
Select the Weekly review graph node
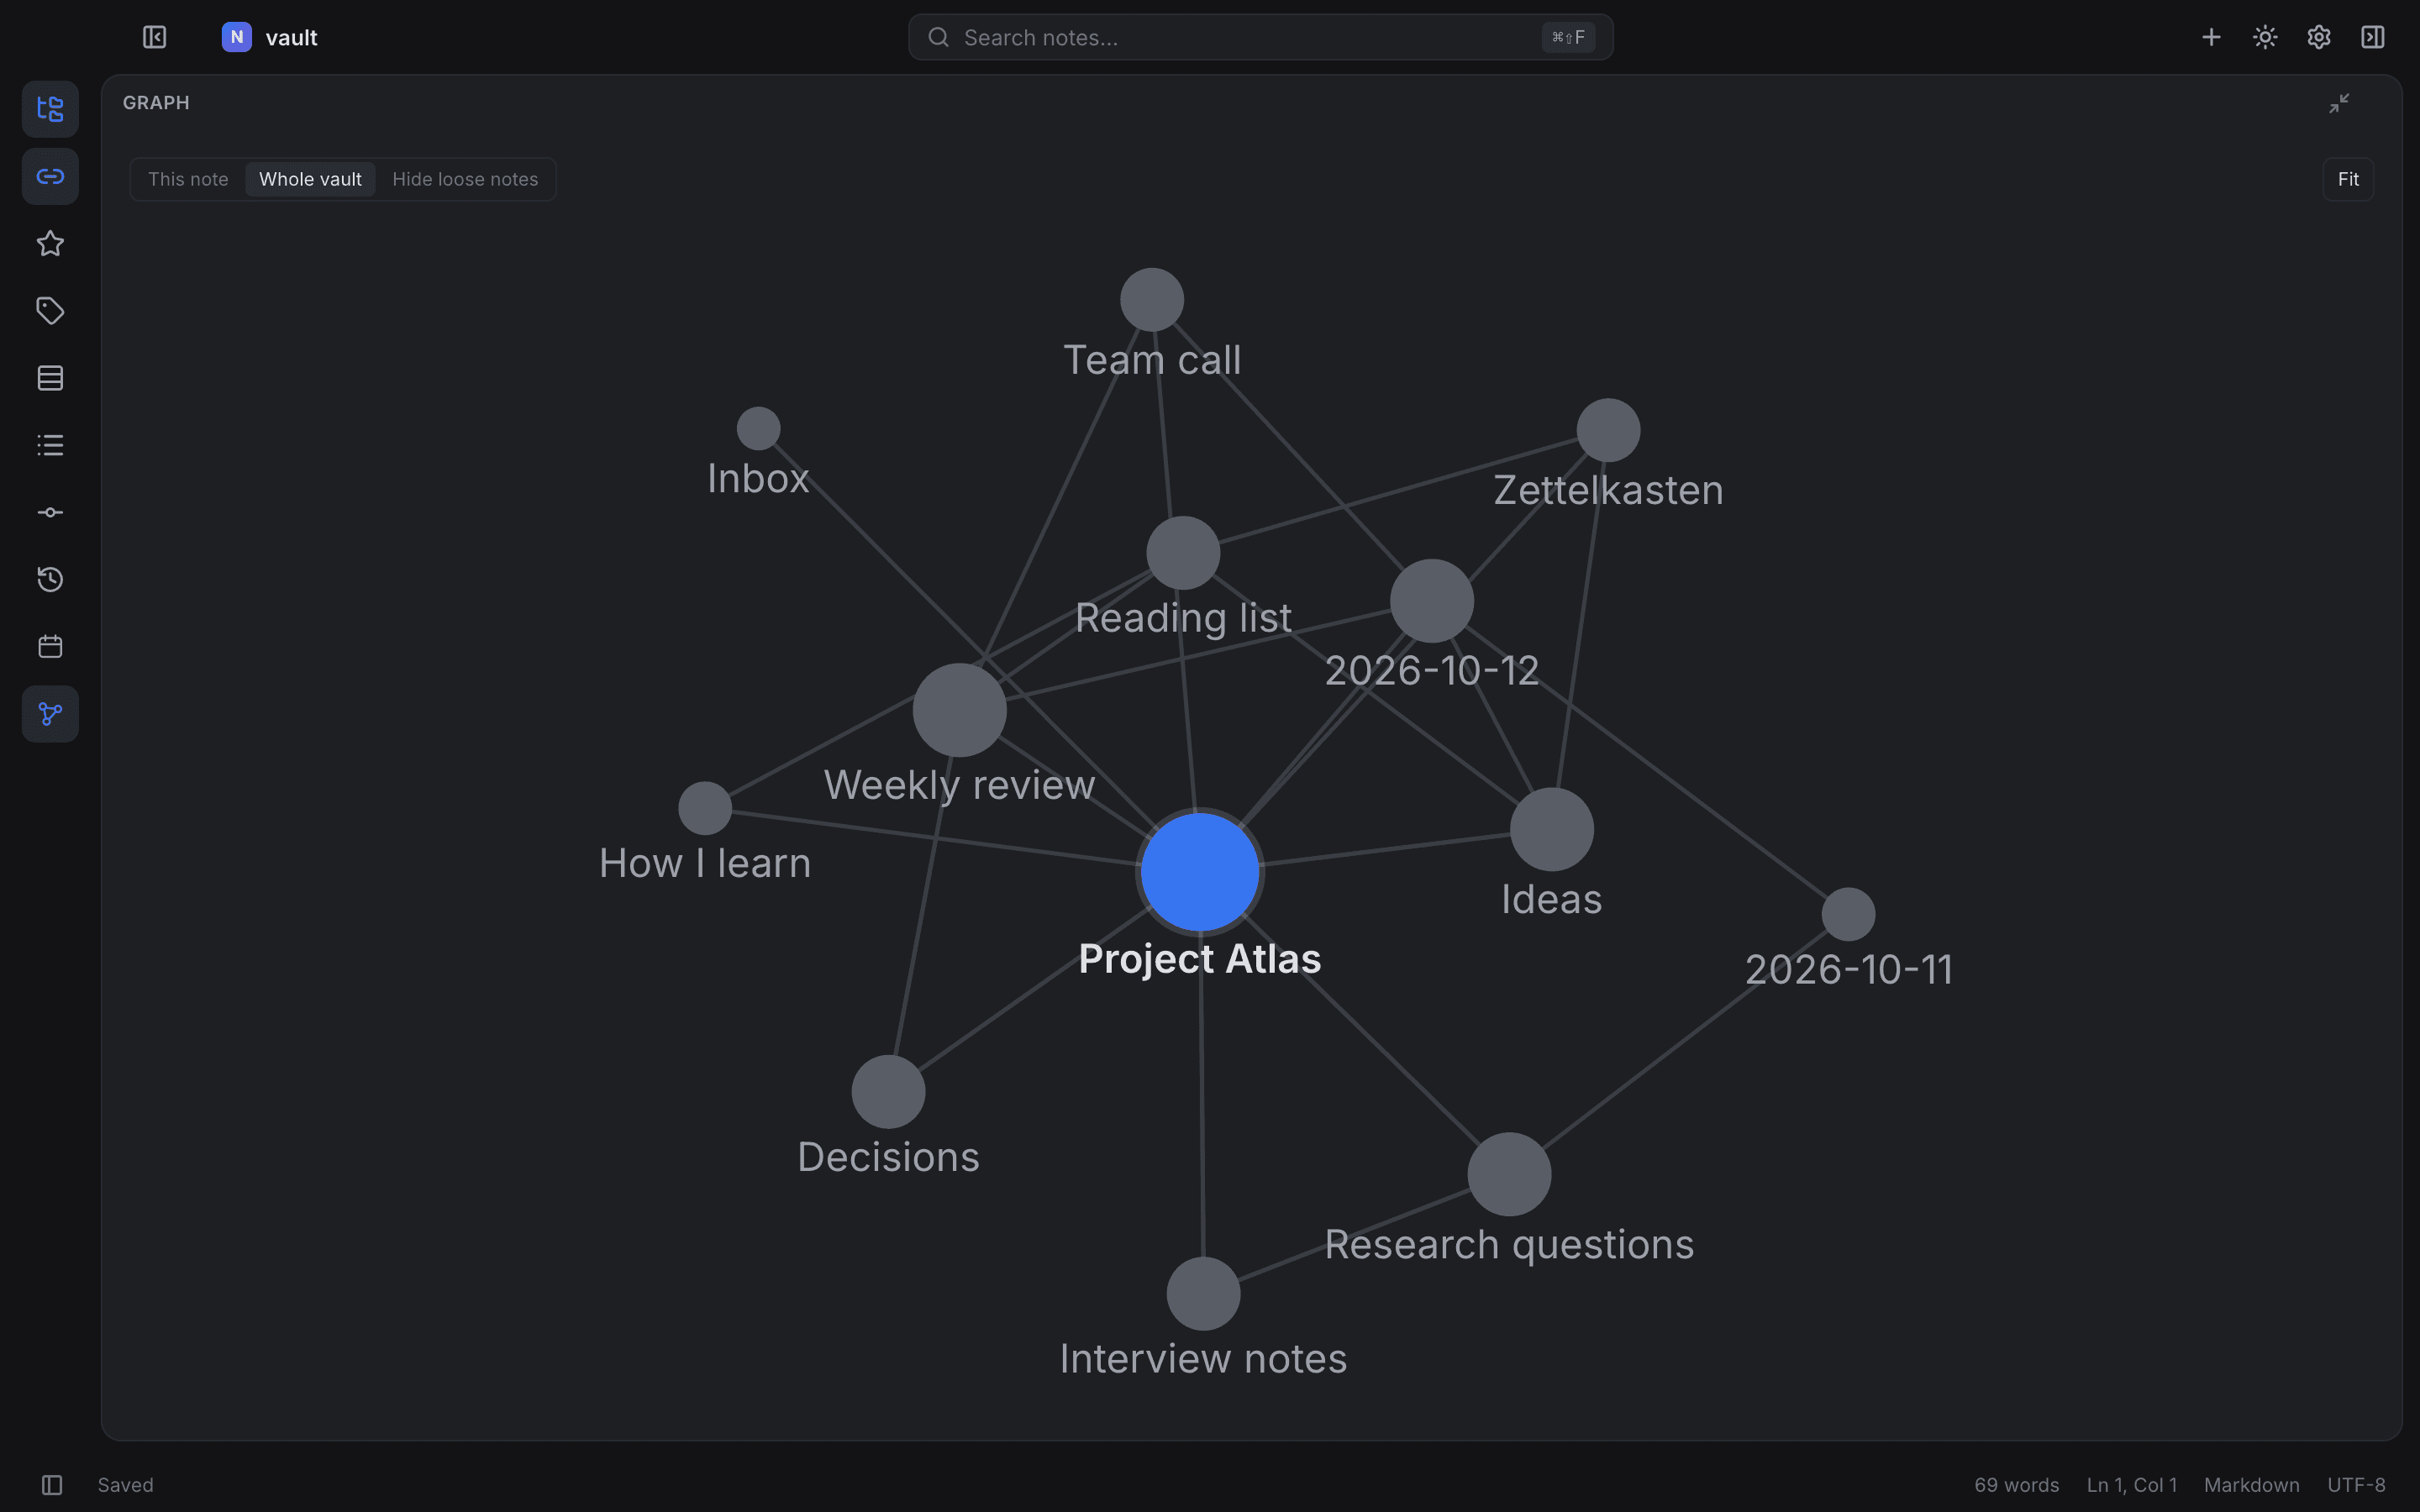959,710
